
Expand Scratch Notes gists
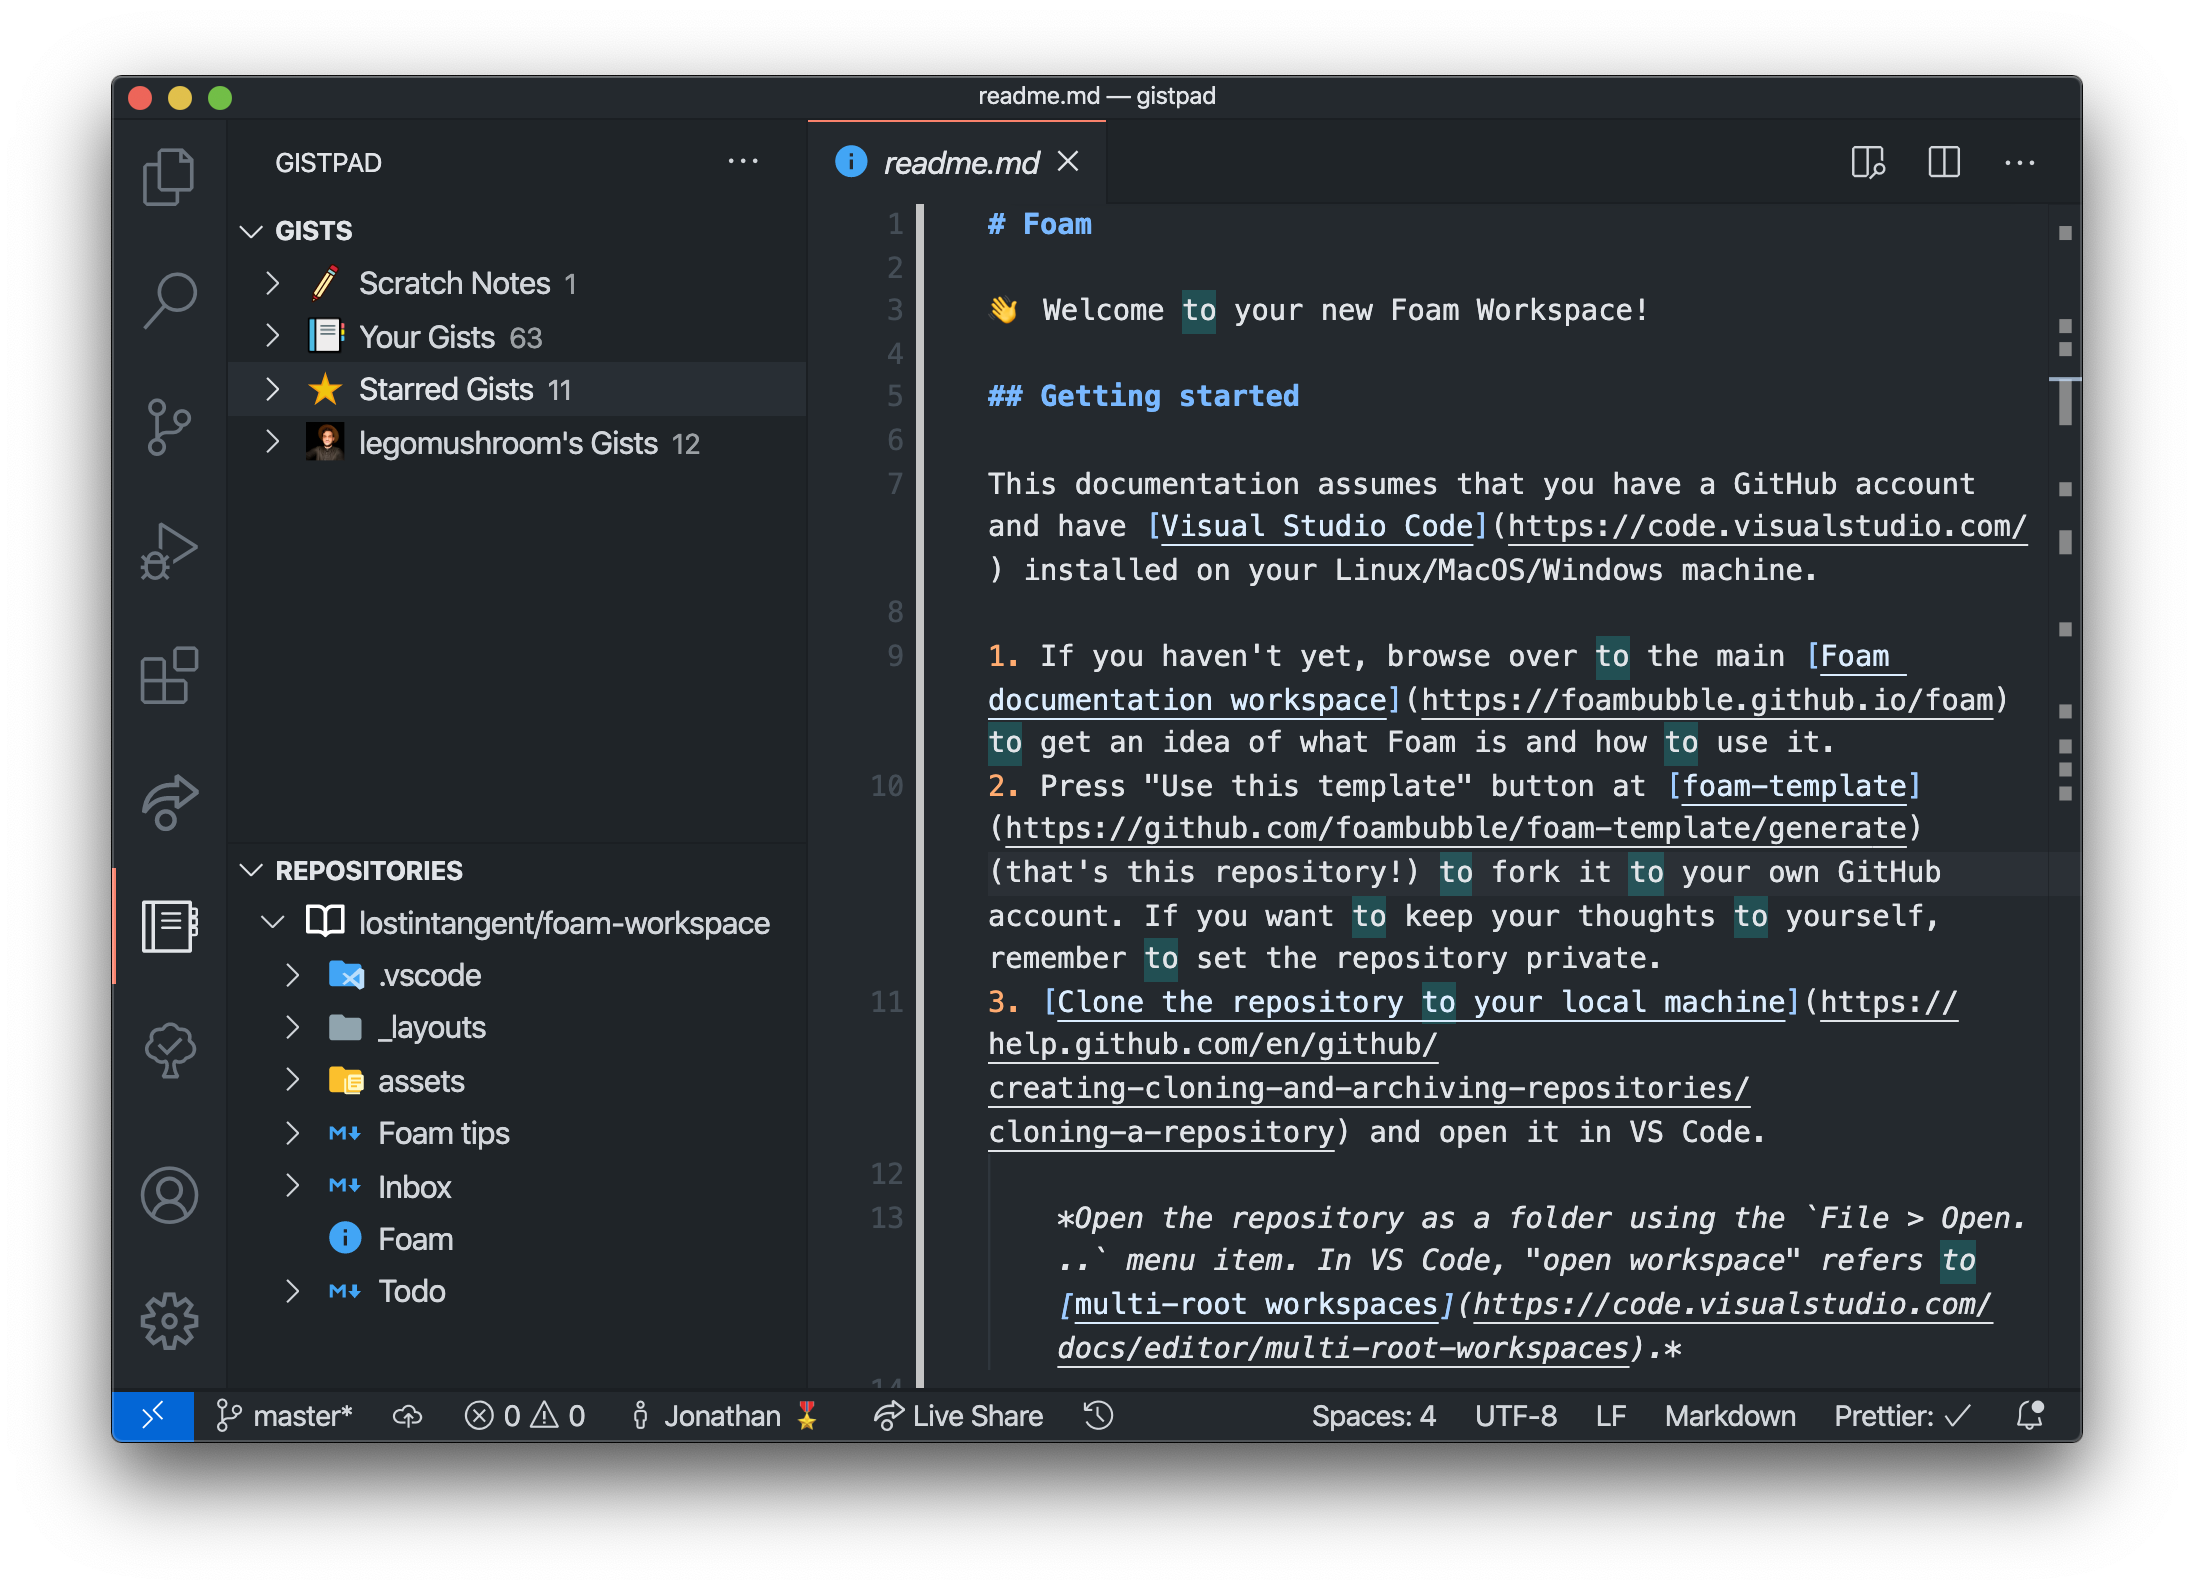(x=272, y=284)
